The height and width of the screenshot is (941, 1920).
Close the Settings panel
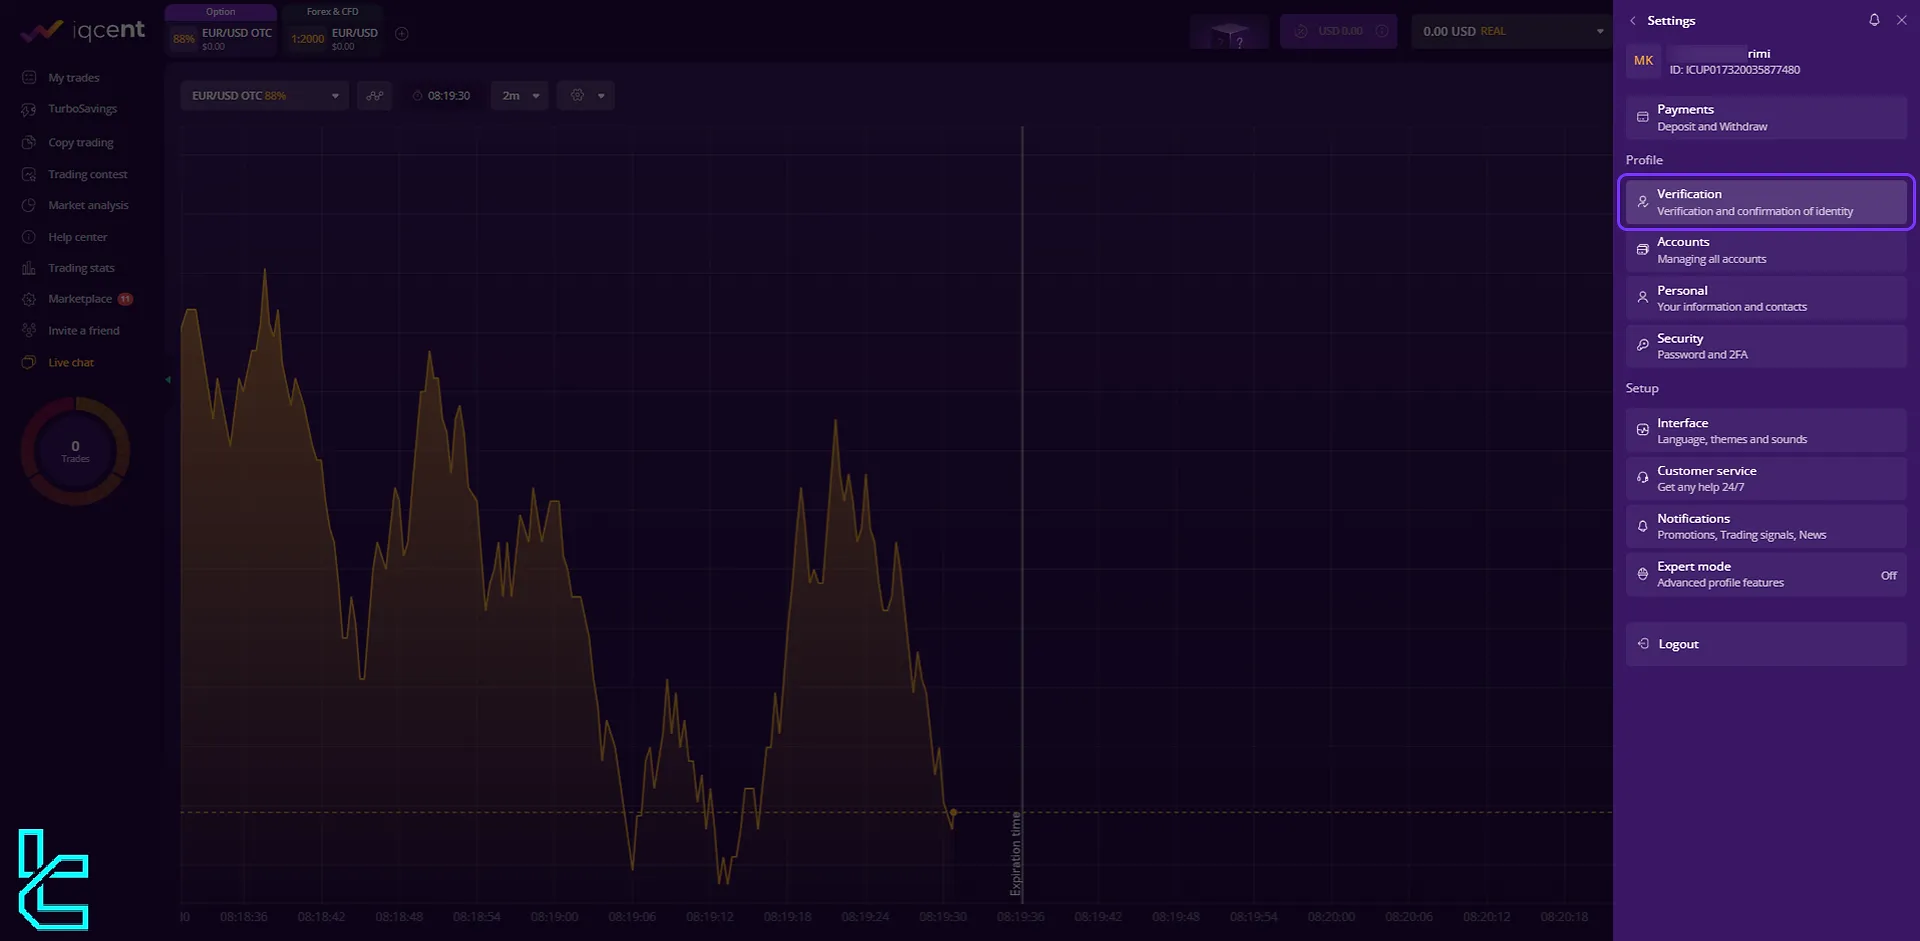click(x=1901, y=20)
